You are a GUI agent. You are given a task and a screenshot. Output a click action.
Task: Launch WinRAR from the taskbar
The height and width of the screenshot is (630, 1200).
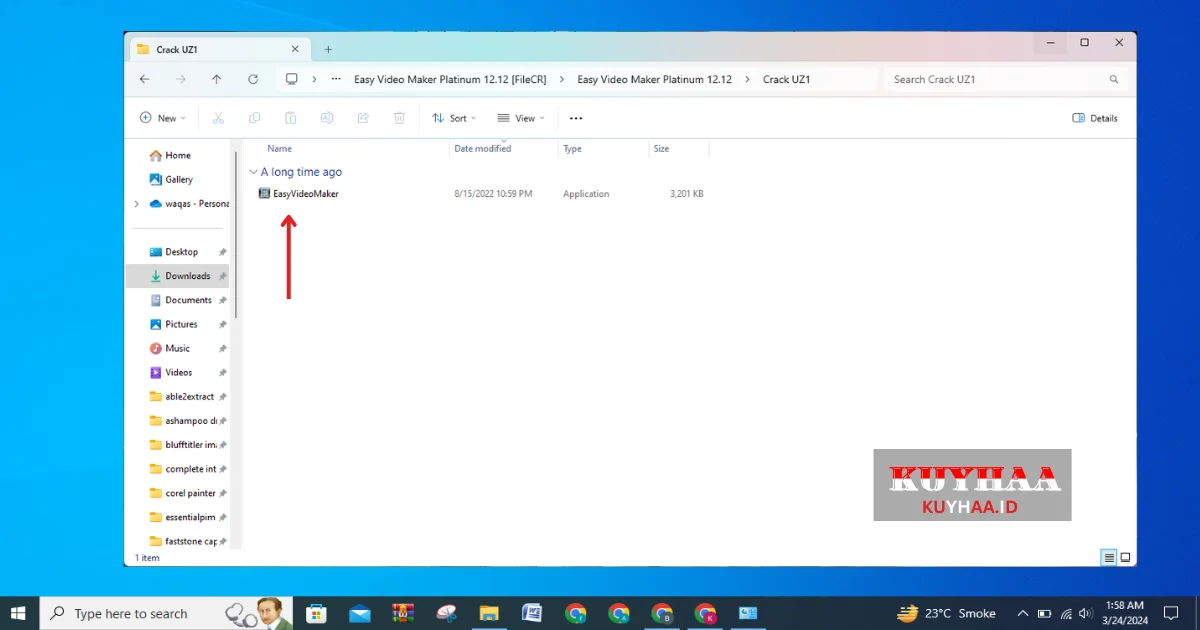point(403,613)
